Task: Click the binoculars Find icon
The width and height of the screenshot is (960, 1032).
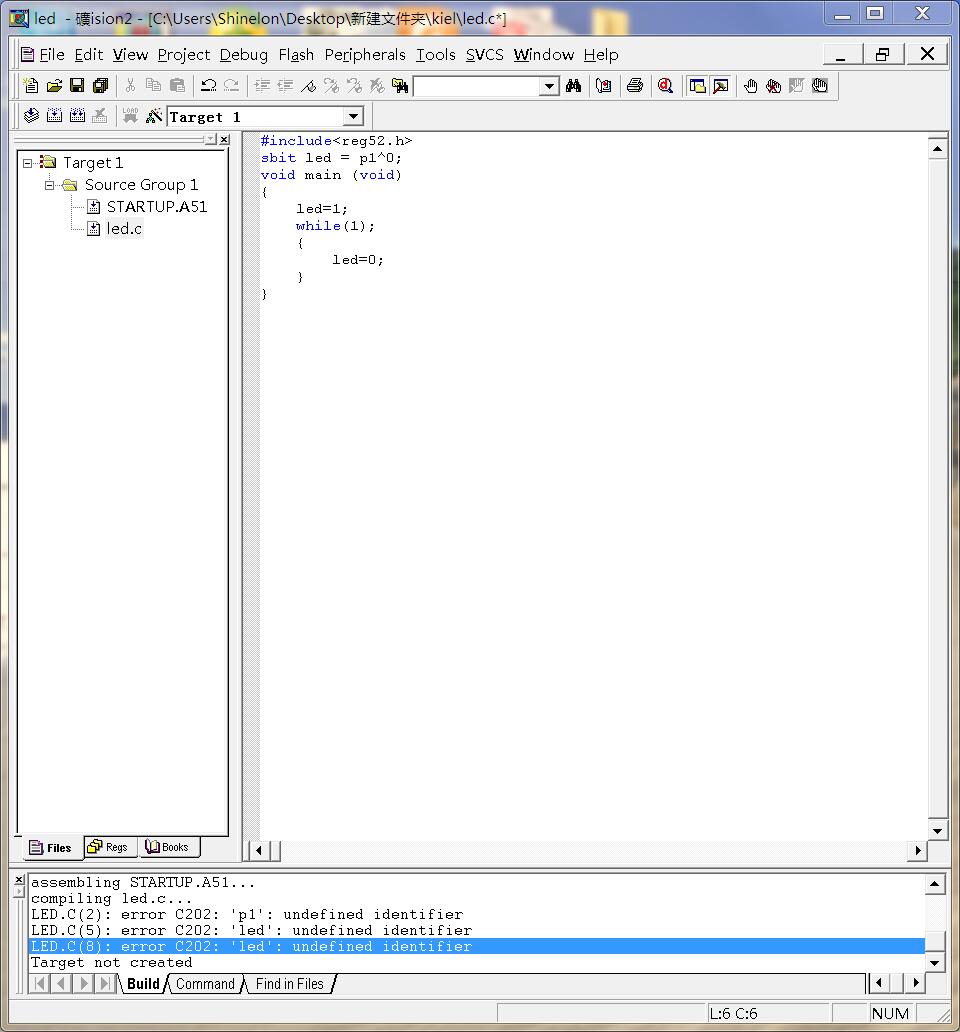Action: click(x=573, y=86)
